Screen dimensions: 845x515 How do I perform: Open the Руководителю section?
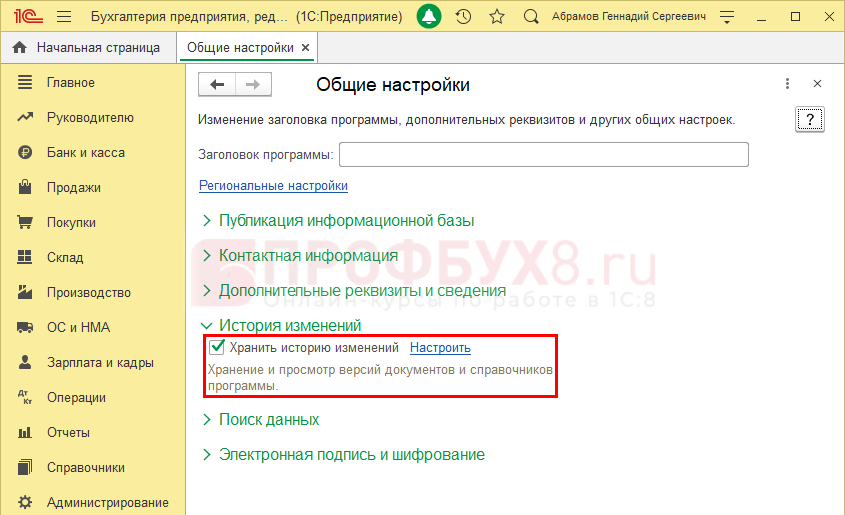(x=90, y=117)
